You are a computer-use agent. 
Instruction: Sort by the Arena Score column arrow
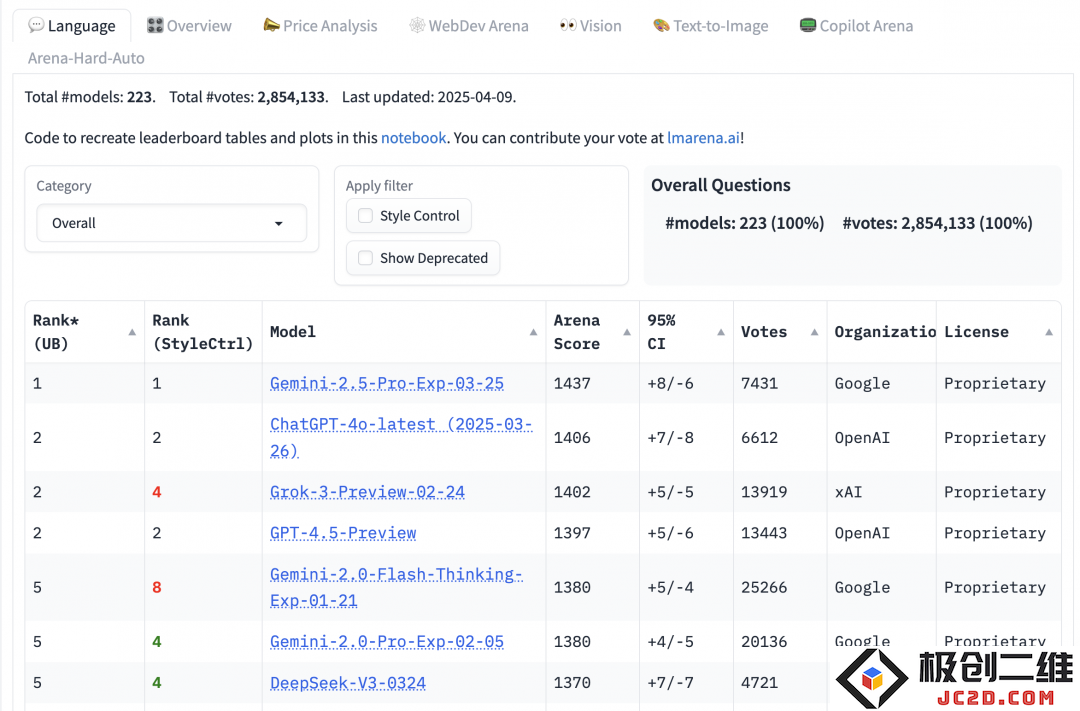627,332
